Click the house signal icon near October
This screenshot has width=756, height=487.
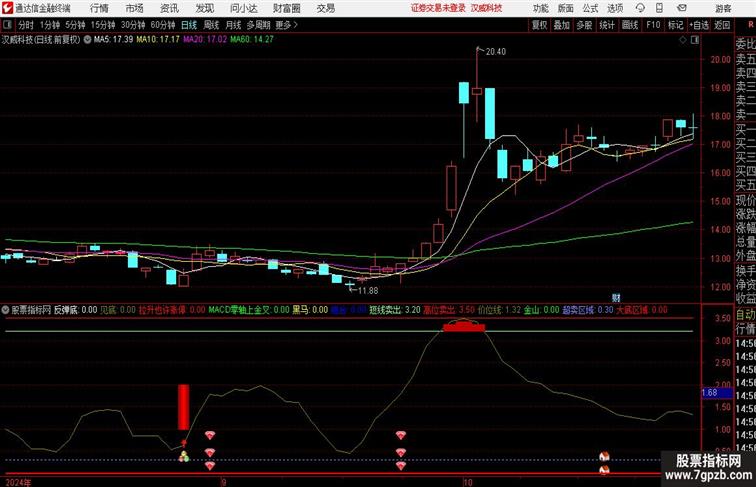pos(604,456)
